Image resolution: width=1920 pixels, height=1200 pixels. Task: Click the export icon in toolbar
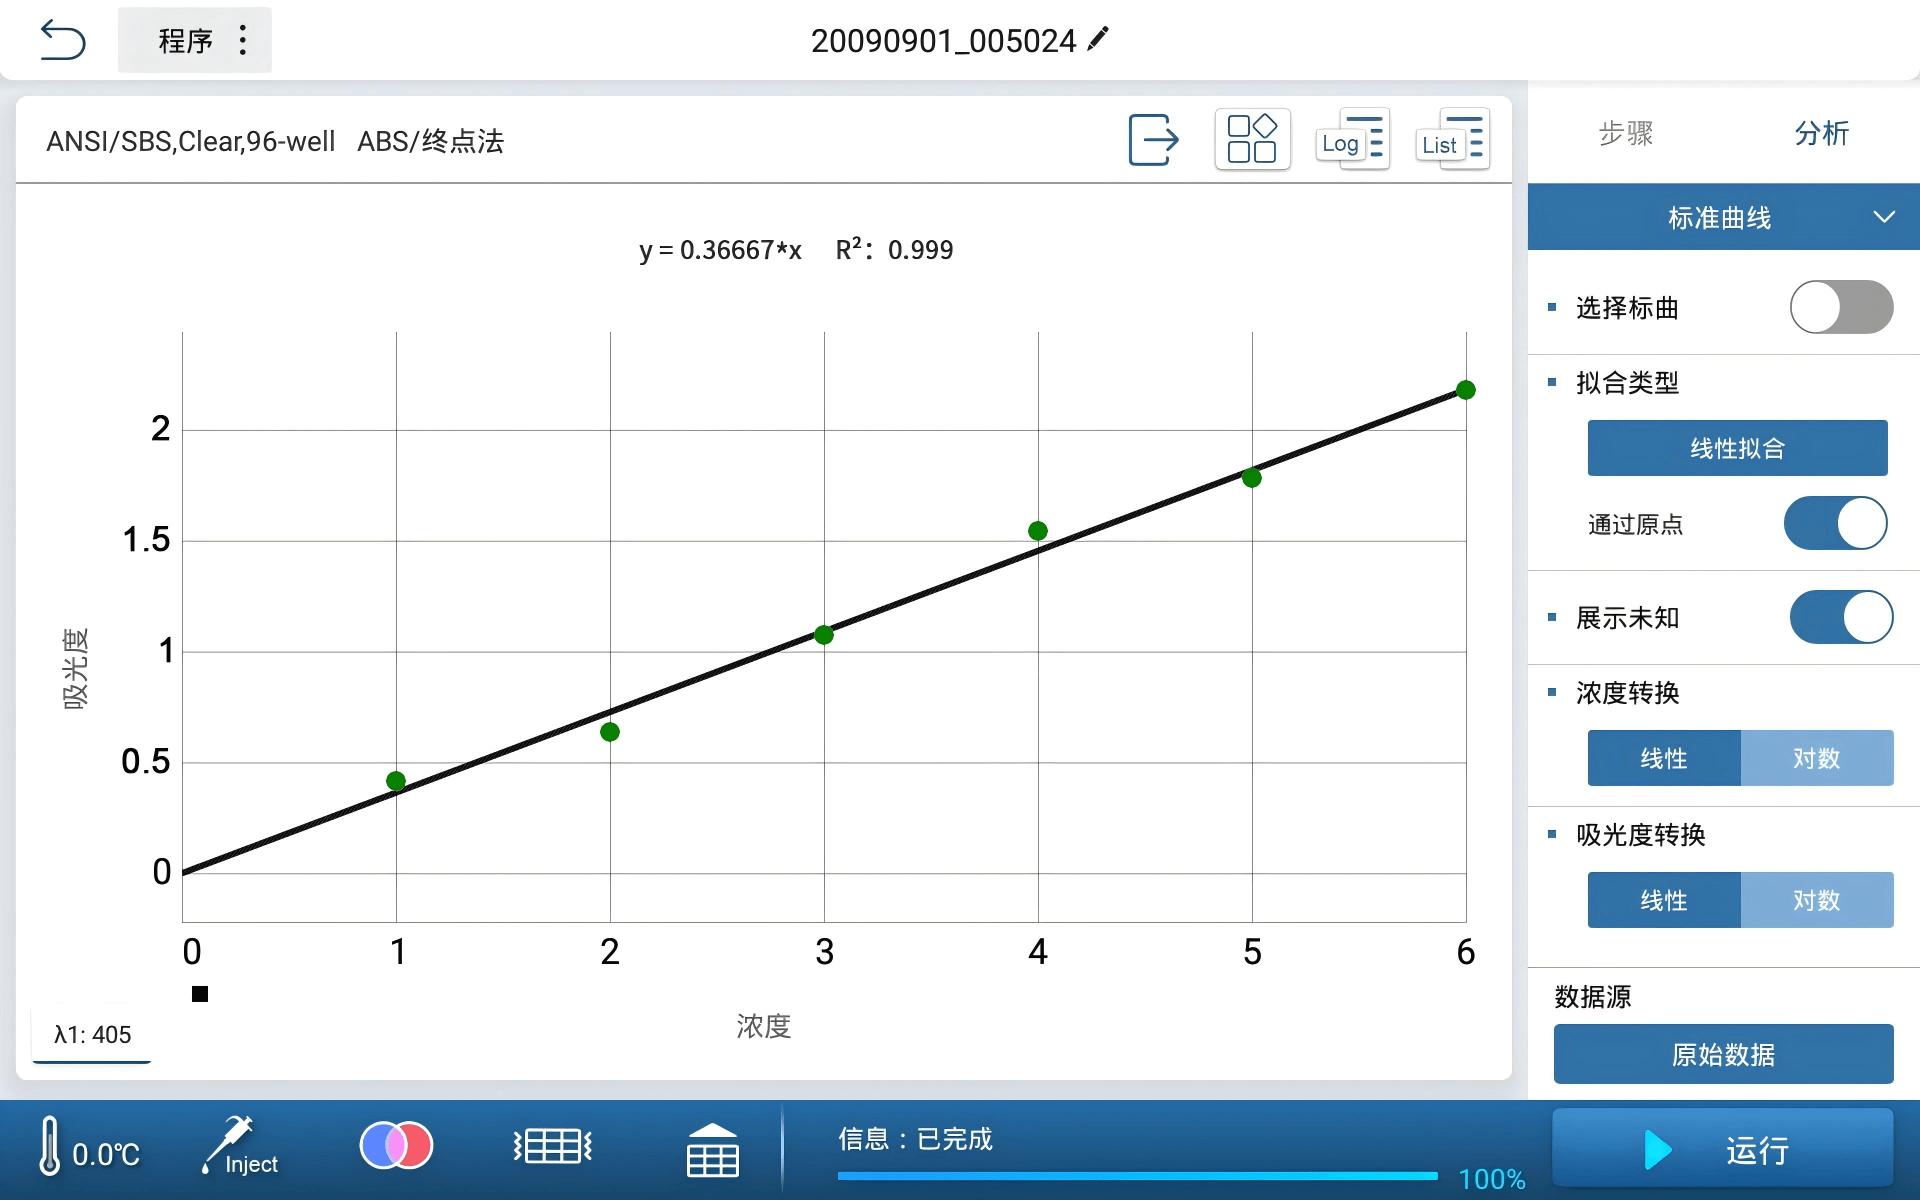click(x=1153, y=139)
